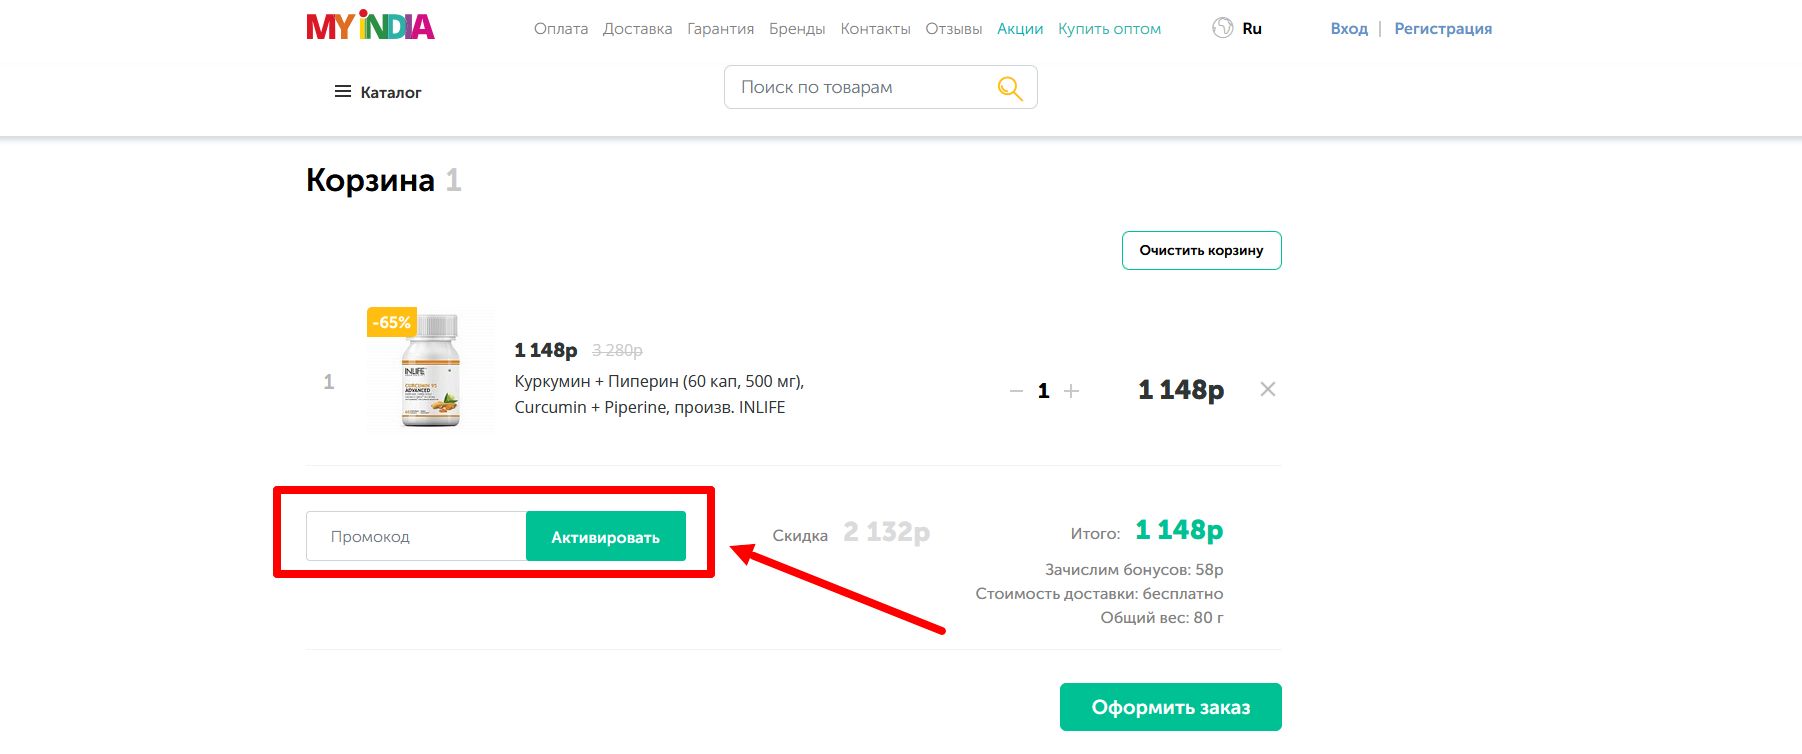Go to the Оплата page
1802x754 pixels.
coord(561,29)
